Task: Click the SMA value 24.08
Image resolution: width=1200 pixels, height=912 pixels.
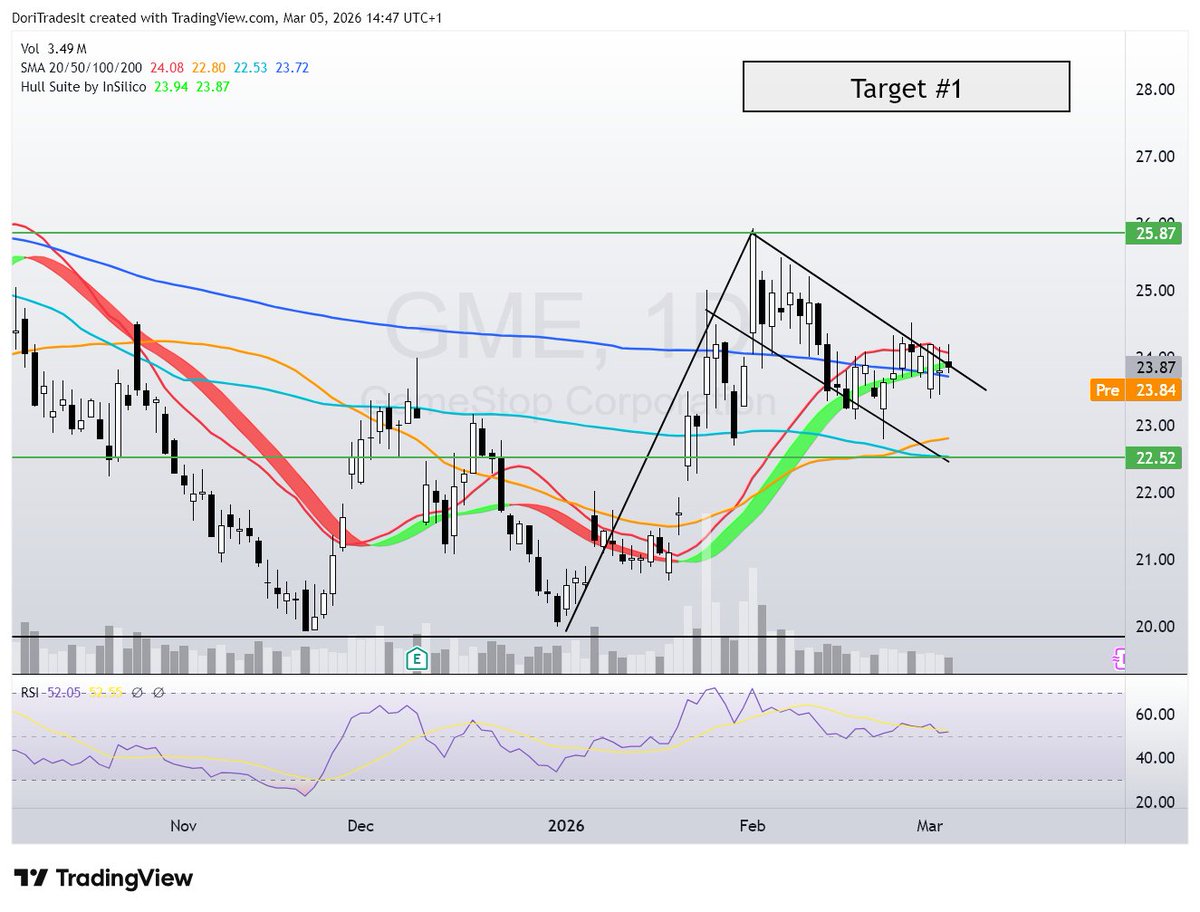Action: [166, 68]
